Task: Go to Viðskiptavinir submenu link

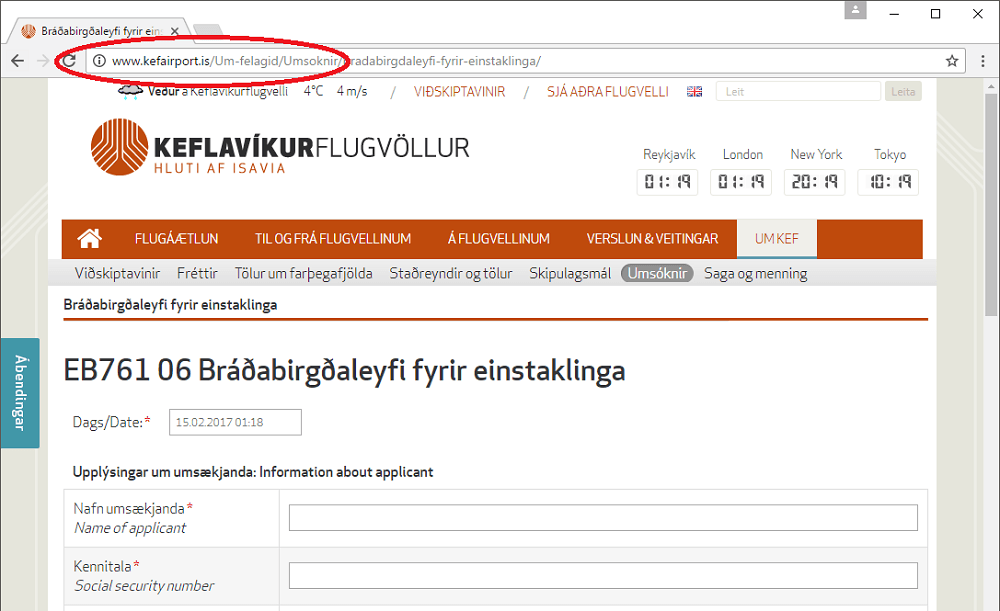Action: click(117, 274)
